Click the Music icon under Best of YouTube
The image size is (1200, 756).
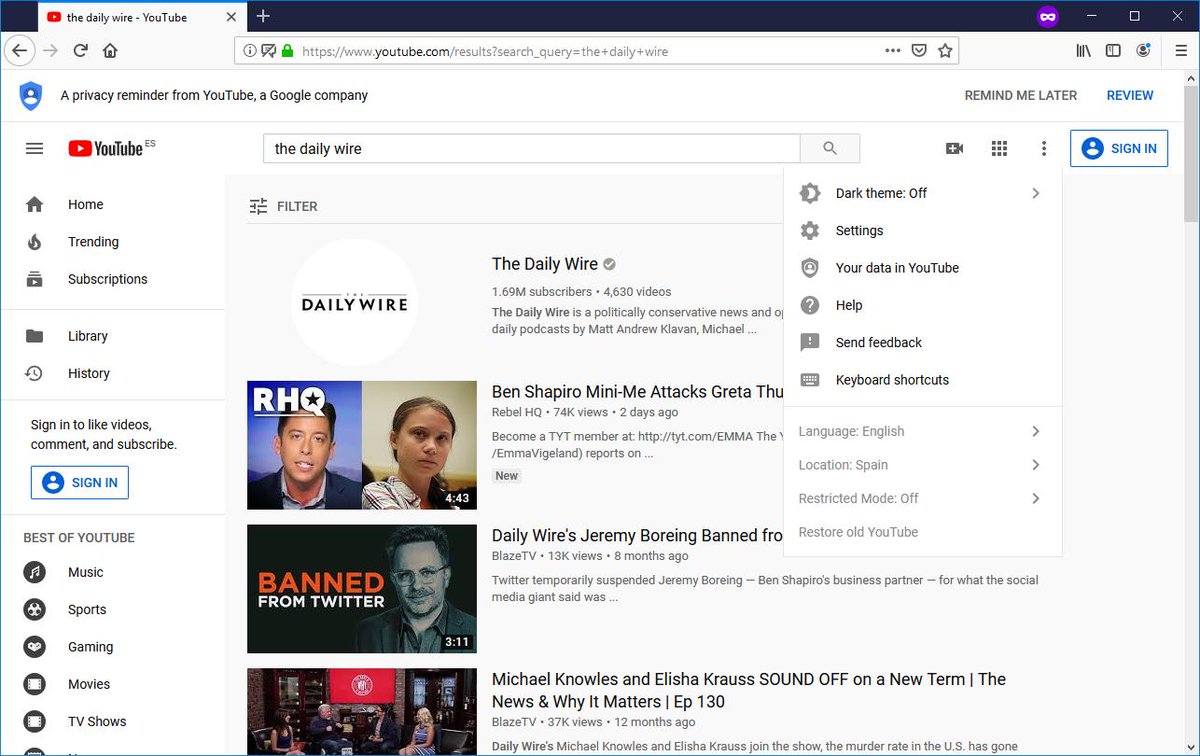[34, 572]
